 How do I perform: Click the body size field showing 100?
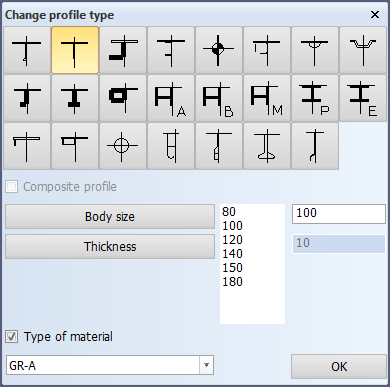(339, 213)
